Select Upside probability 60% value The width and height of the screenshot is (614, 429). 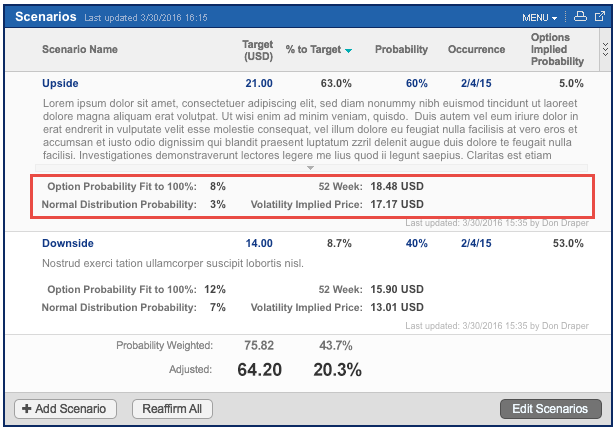pos(416,83)
